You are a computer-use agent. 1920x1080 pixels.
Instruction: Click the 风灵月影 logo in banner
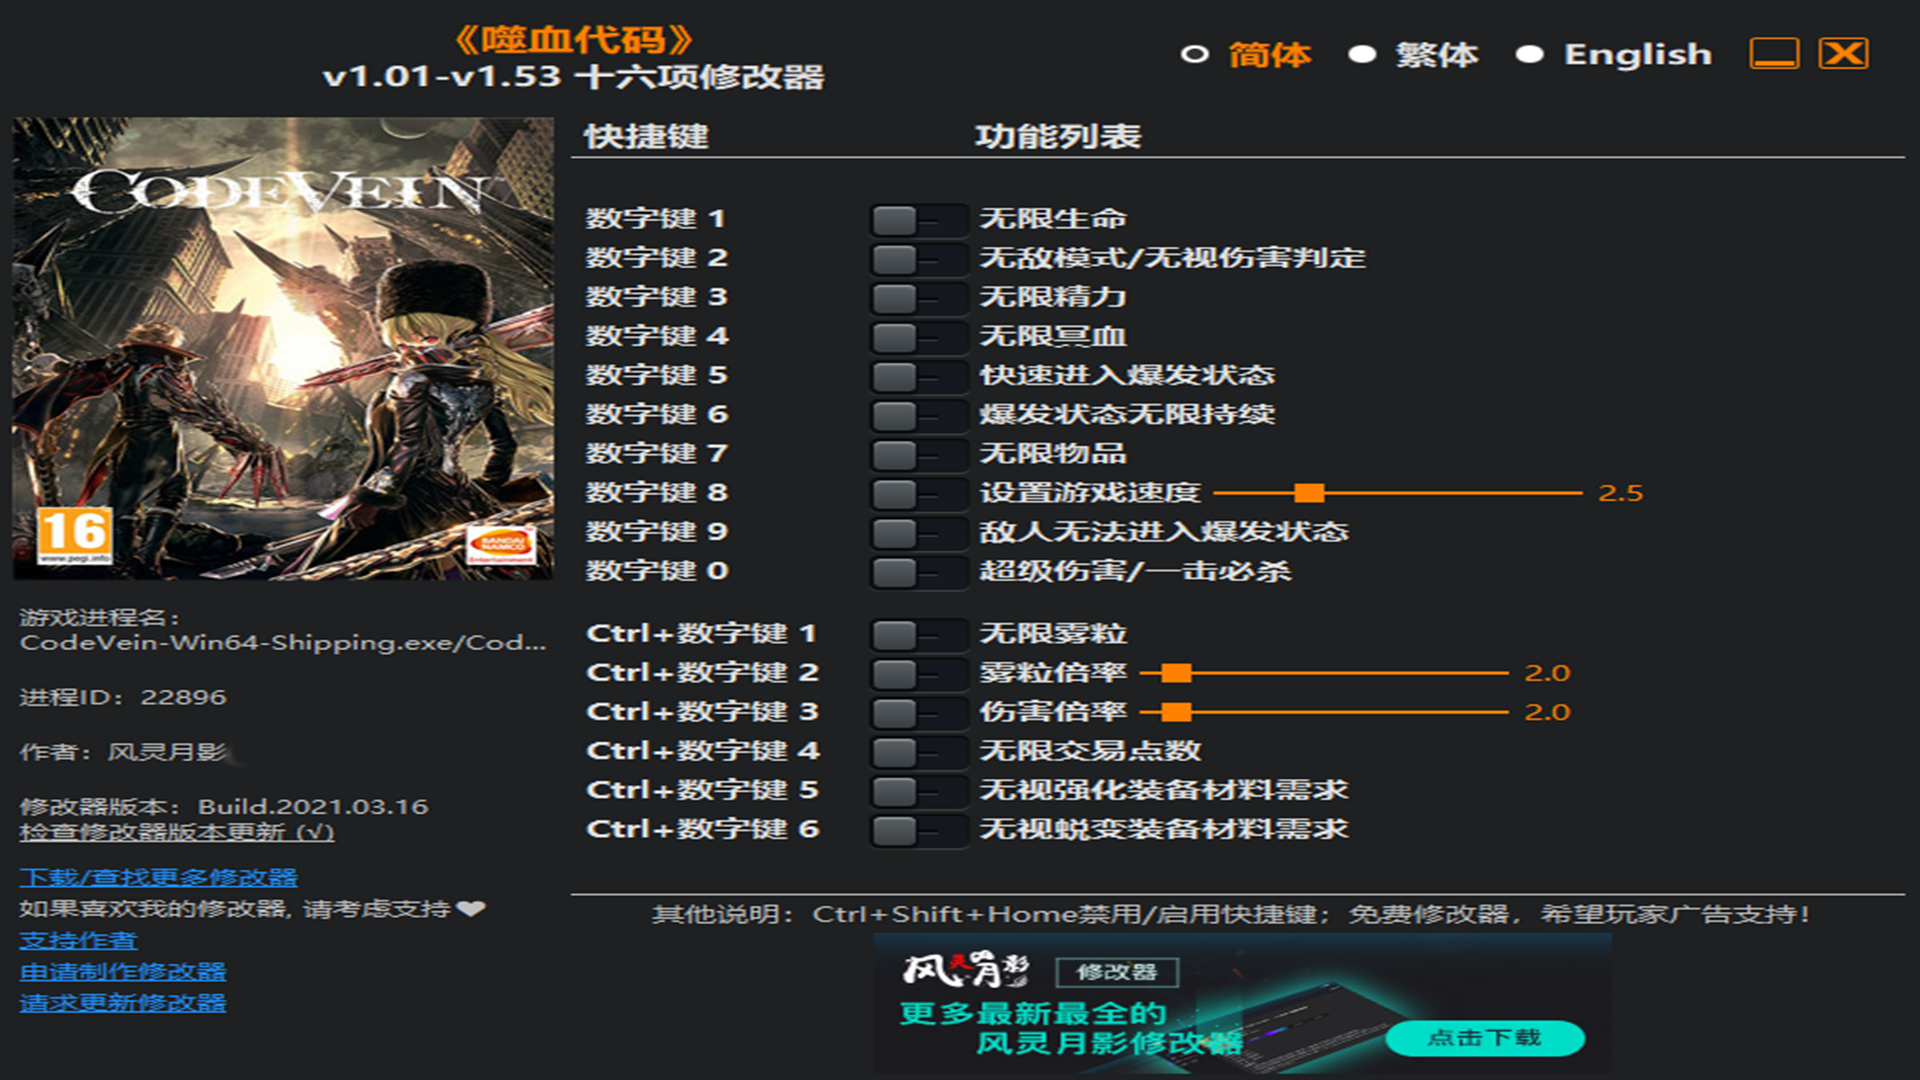point(965,969)
